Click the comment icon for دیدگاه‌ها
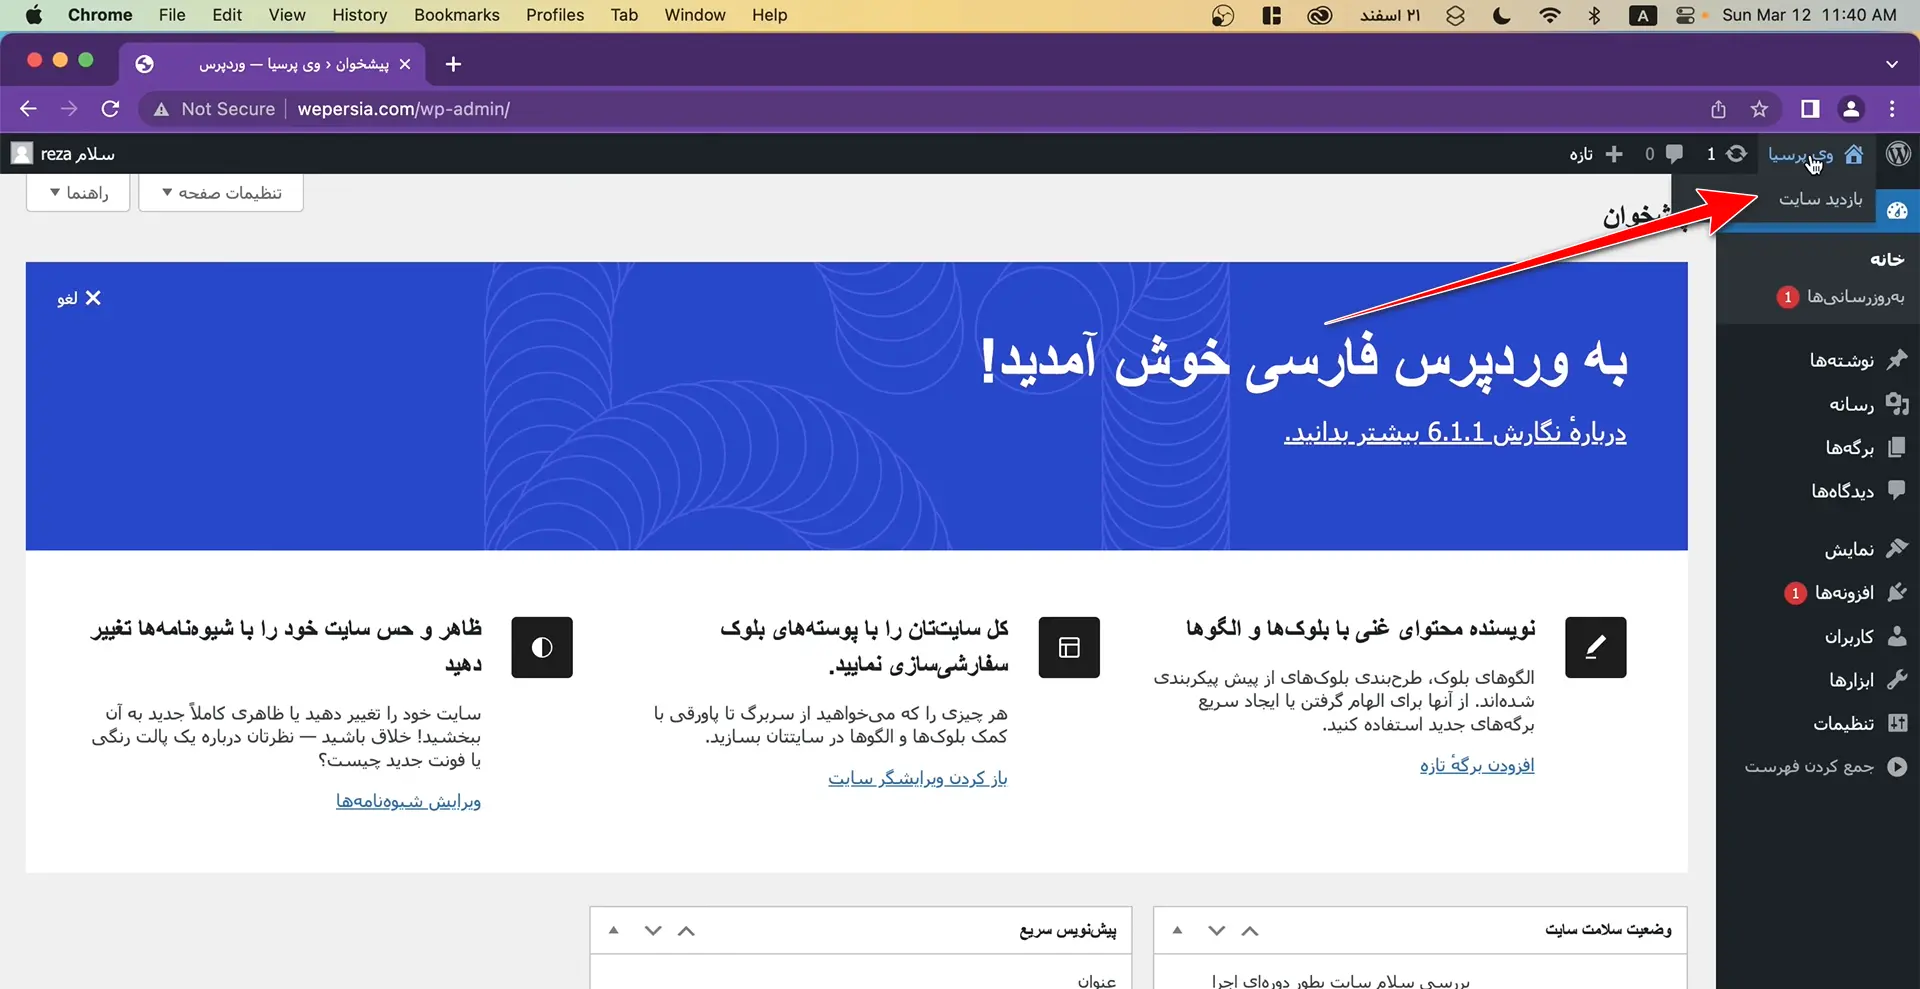Viewport: 1920px width, 989px height. click(x=1897, y=490)
